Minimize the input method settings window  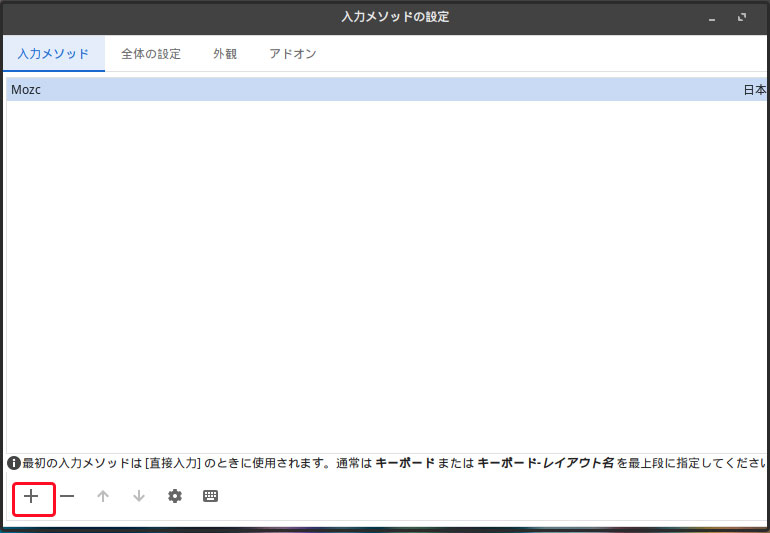pyautogui.click(x=712, y=18)
